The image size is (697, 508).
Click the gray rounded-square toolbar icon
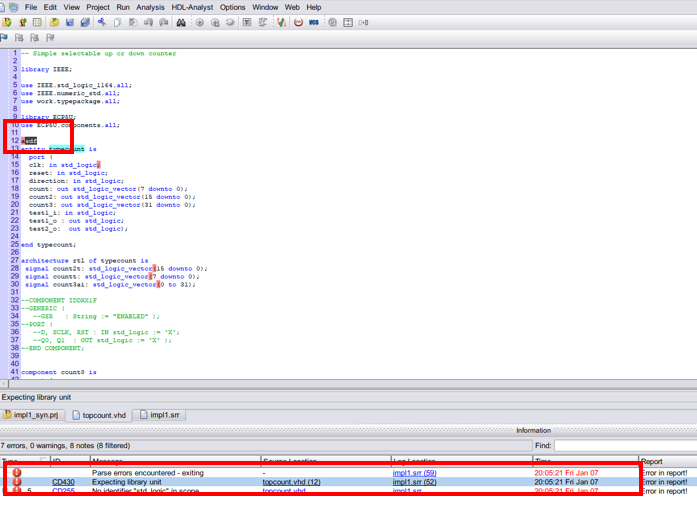tap(332, 22)
